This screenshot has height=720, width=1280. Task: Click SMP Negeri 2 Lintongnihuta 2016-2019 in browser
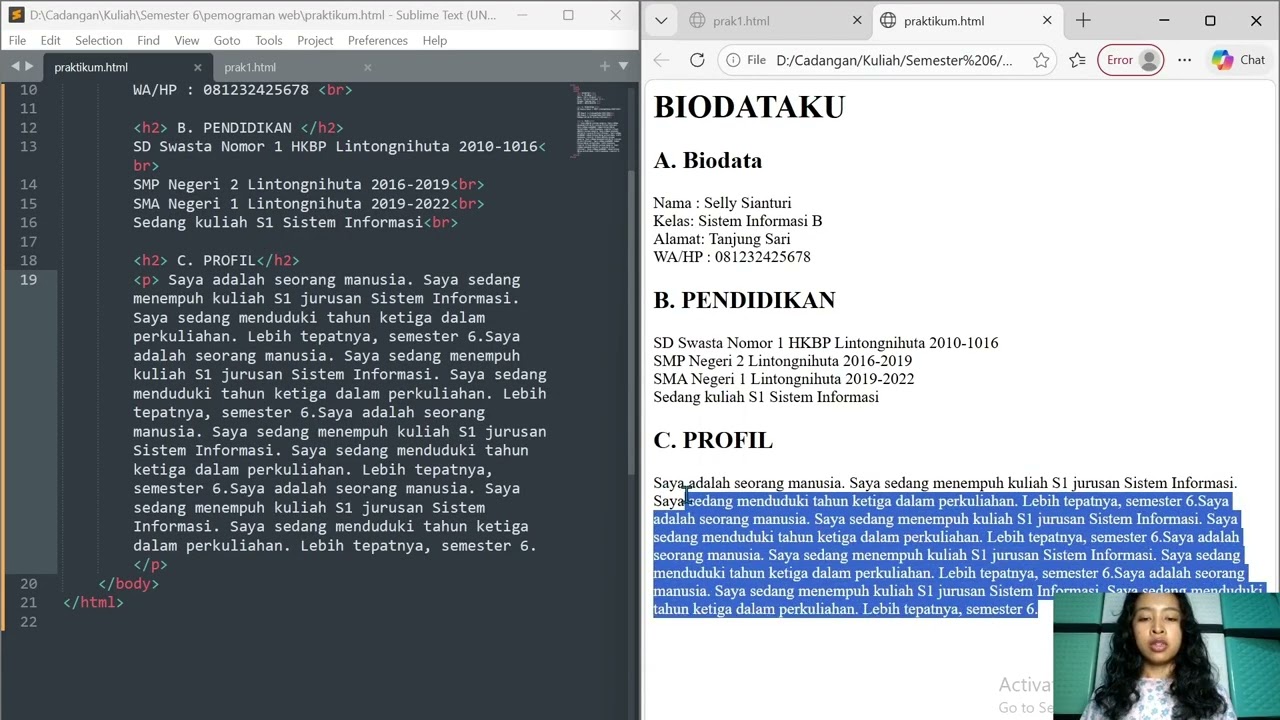pyautogui.click(x=782, y=361)
